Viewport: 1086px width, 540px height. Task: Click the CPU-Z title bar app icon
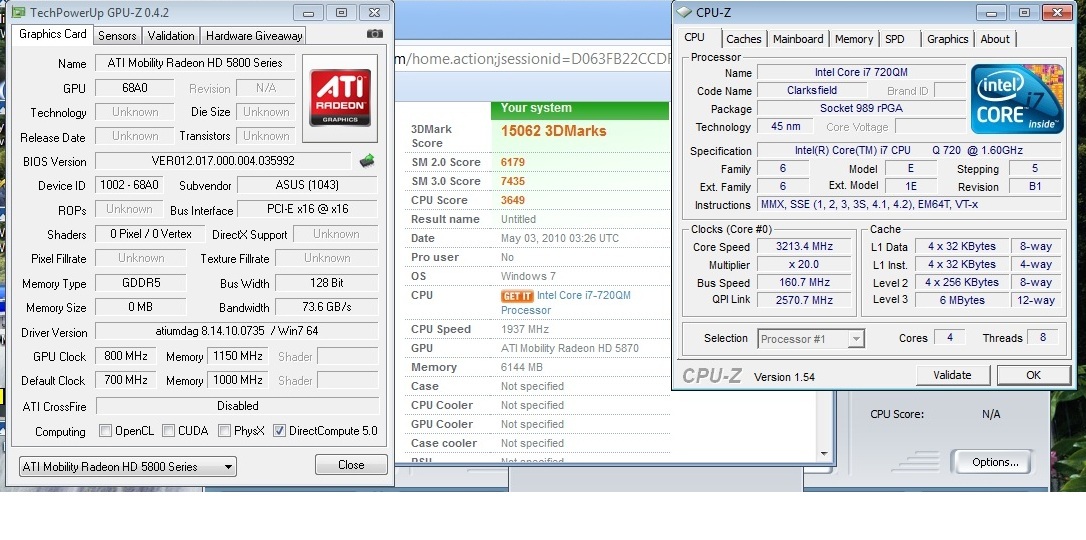(x=684, y=12)
